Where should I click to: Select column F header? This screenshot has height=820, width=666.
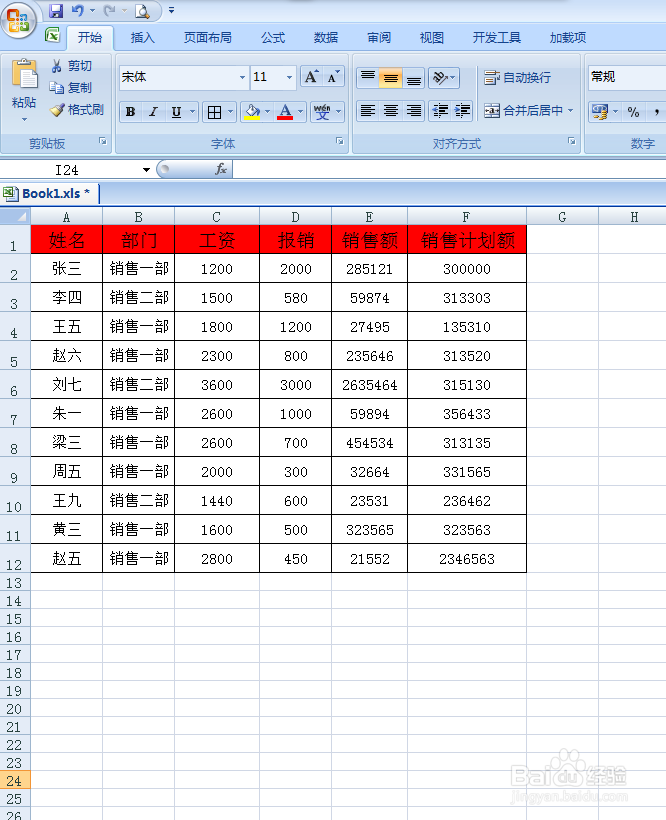[x=466, y=217]
